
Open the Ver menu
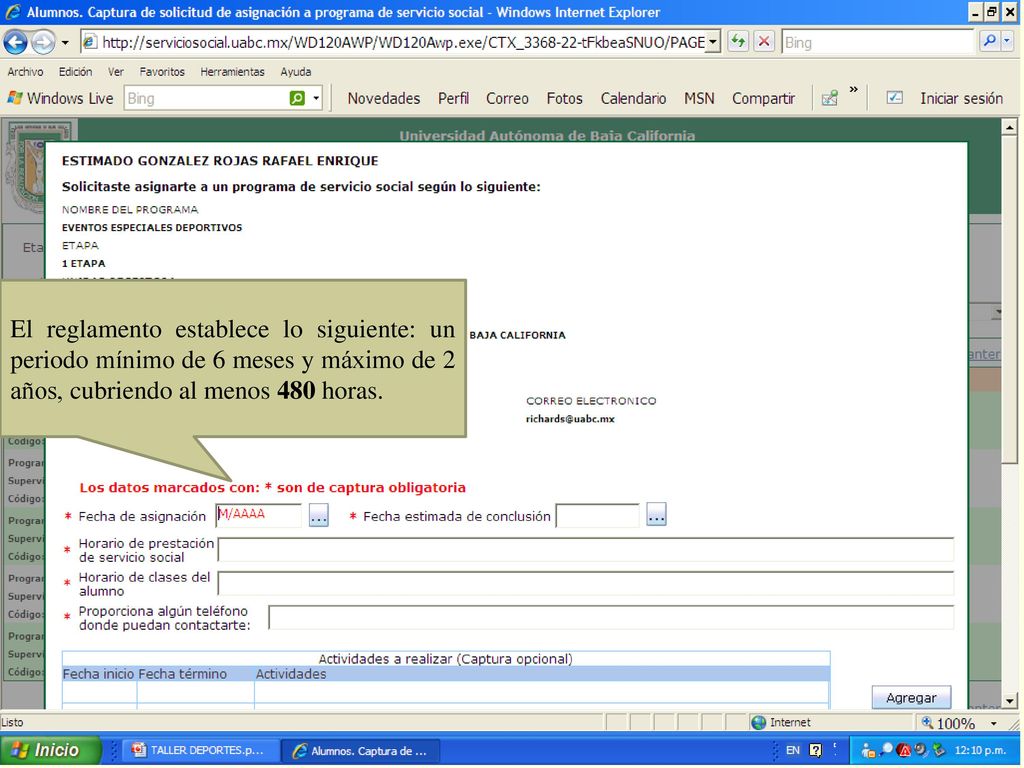(x=116, y=72)
